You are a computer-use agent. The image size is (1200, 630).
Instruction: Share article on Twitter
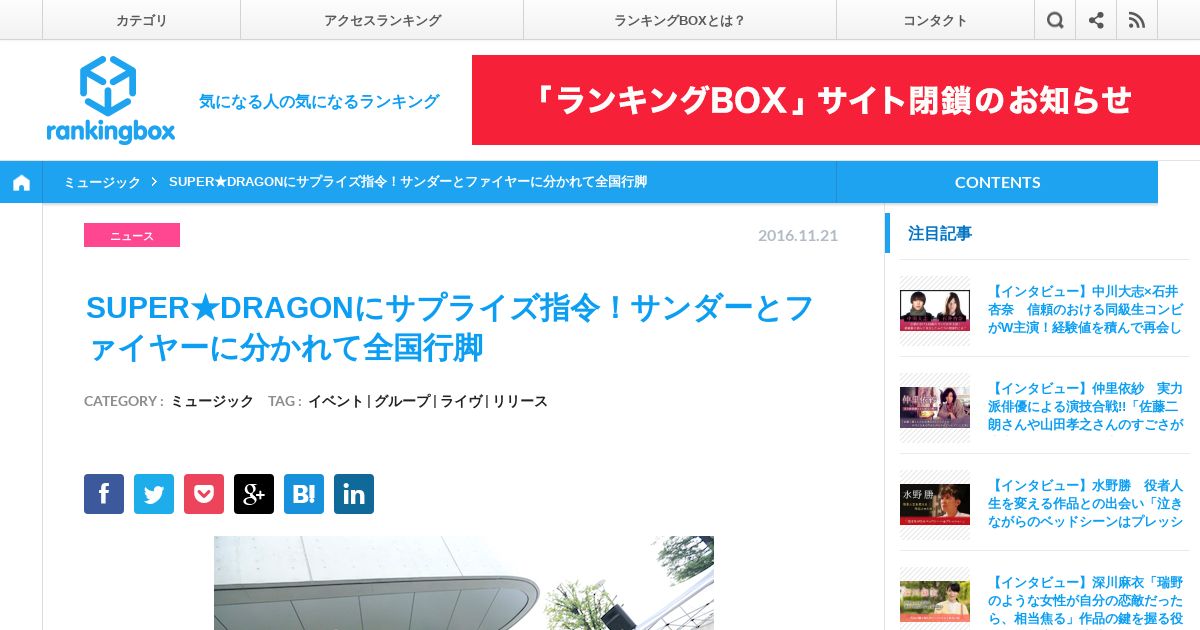point(154,494)
